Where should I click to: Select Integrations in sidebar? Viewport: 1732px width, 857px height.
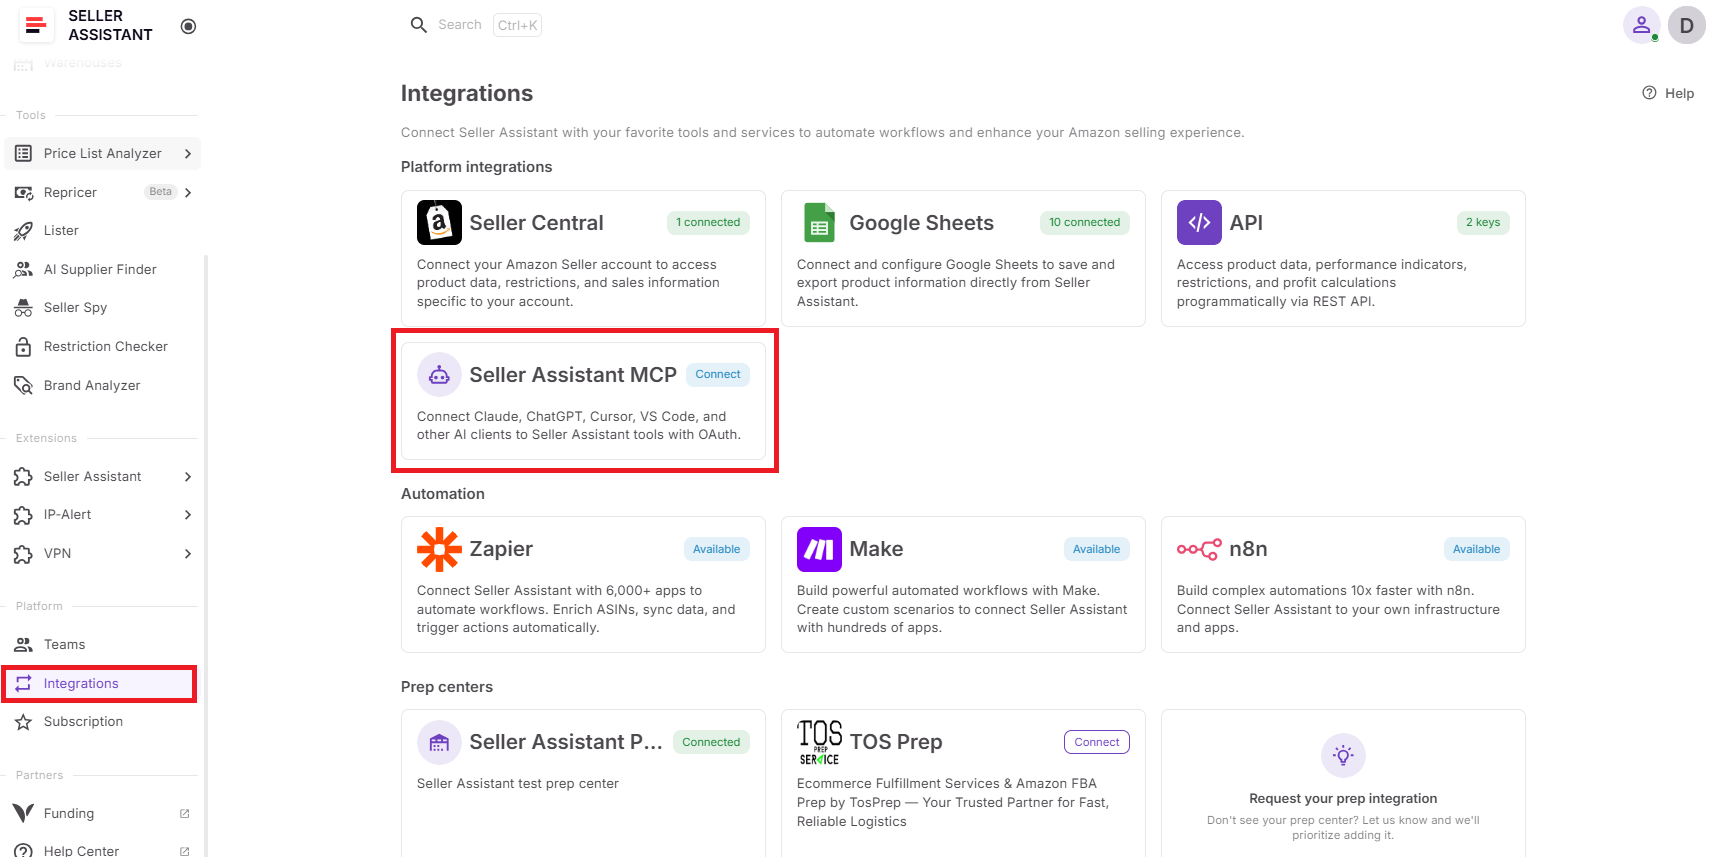click(x=99, y=684)
